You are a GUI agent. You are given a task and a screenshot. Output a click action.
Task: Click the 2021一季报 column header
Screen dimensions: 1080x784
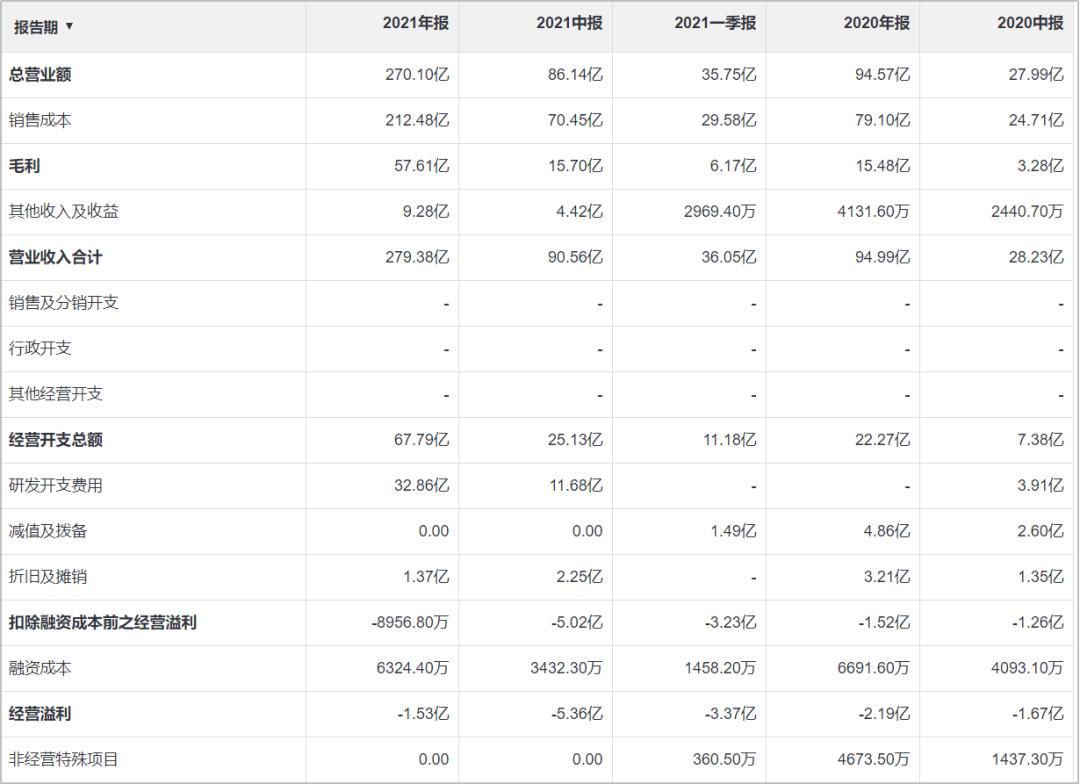pyautogui.click(x=715, y=23)
